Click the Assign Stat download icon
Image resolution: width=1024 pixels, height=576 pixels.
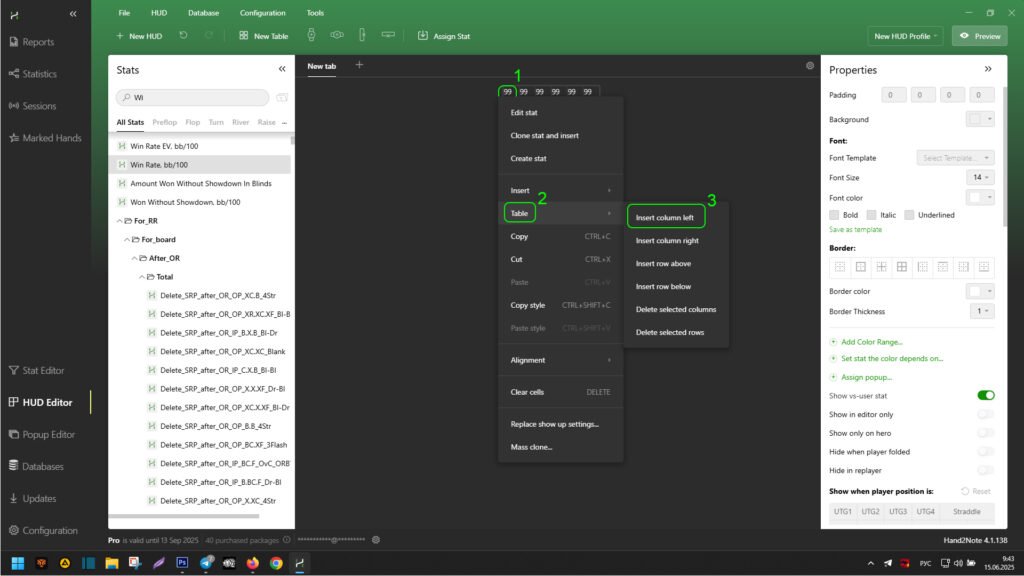pos(423,36)
